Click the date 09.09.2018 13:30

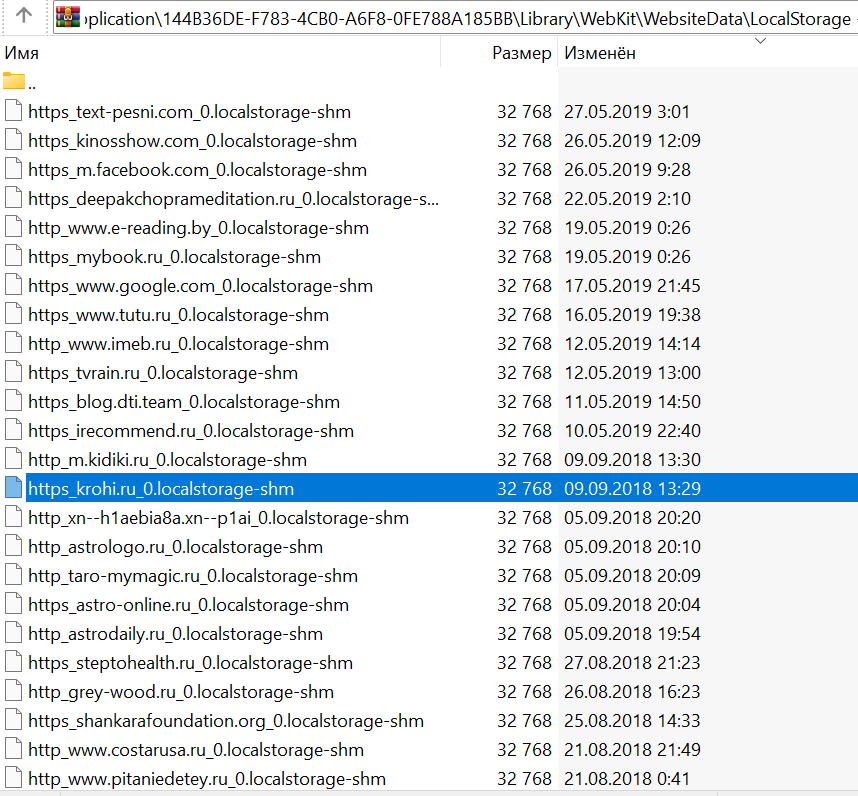point(632,460)
